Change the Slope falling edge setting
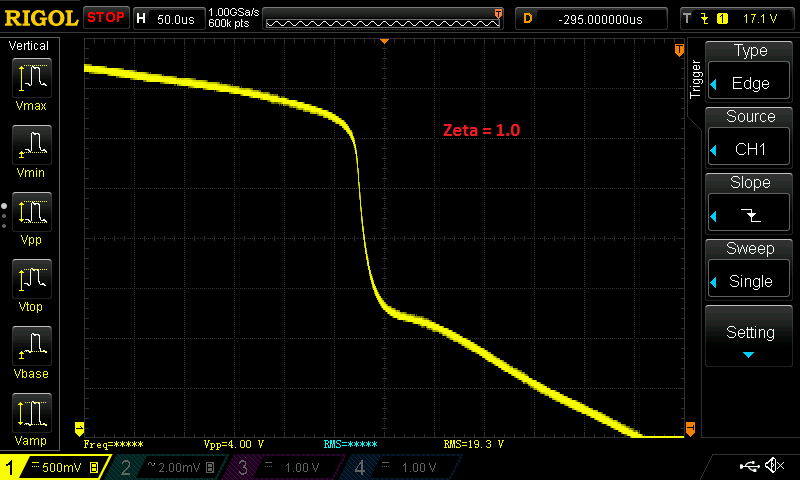The height and width of the screenshot is (480, 800). pos(748,203)
